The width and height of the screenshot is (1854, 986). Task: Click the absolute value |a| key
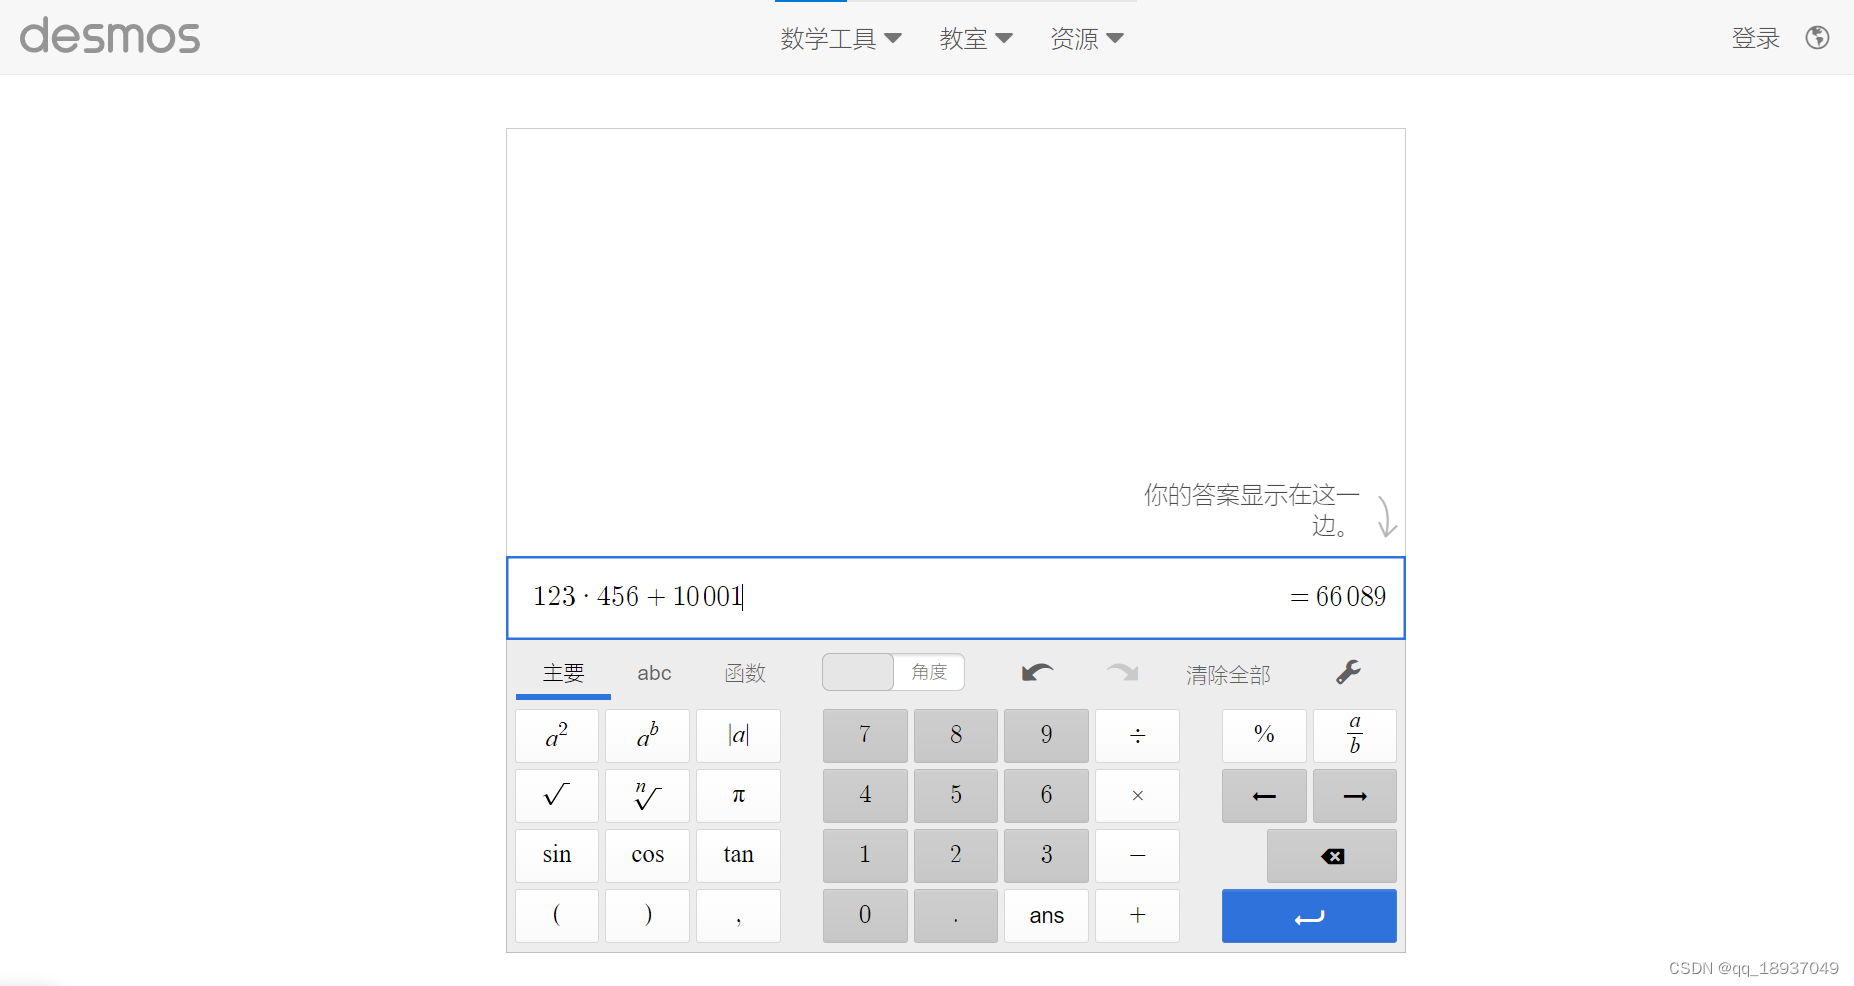738,736
